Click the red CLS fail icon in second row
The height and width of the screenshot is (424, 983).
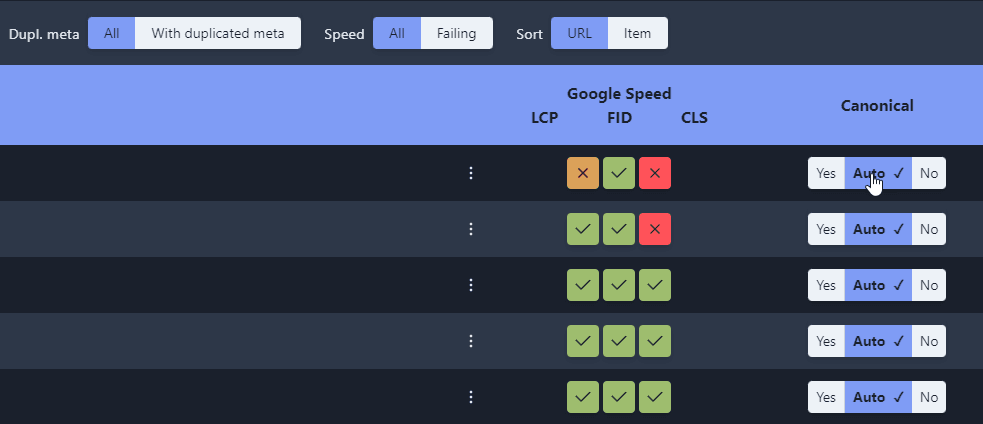click(x=655, y=229)
